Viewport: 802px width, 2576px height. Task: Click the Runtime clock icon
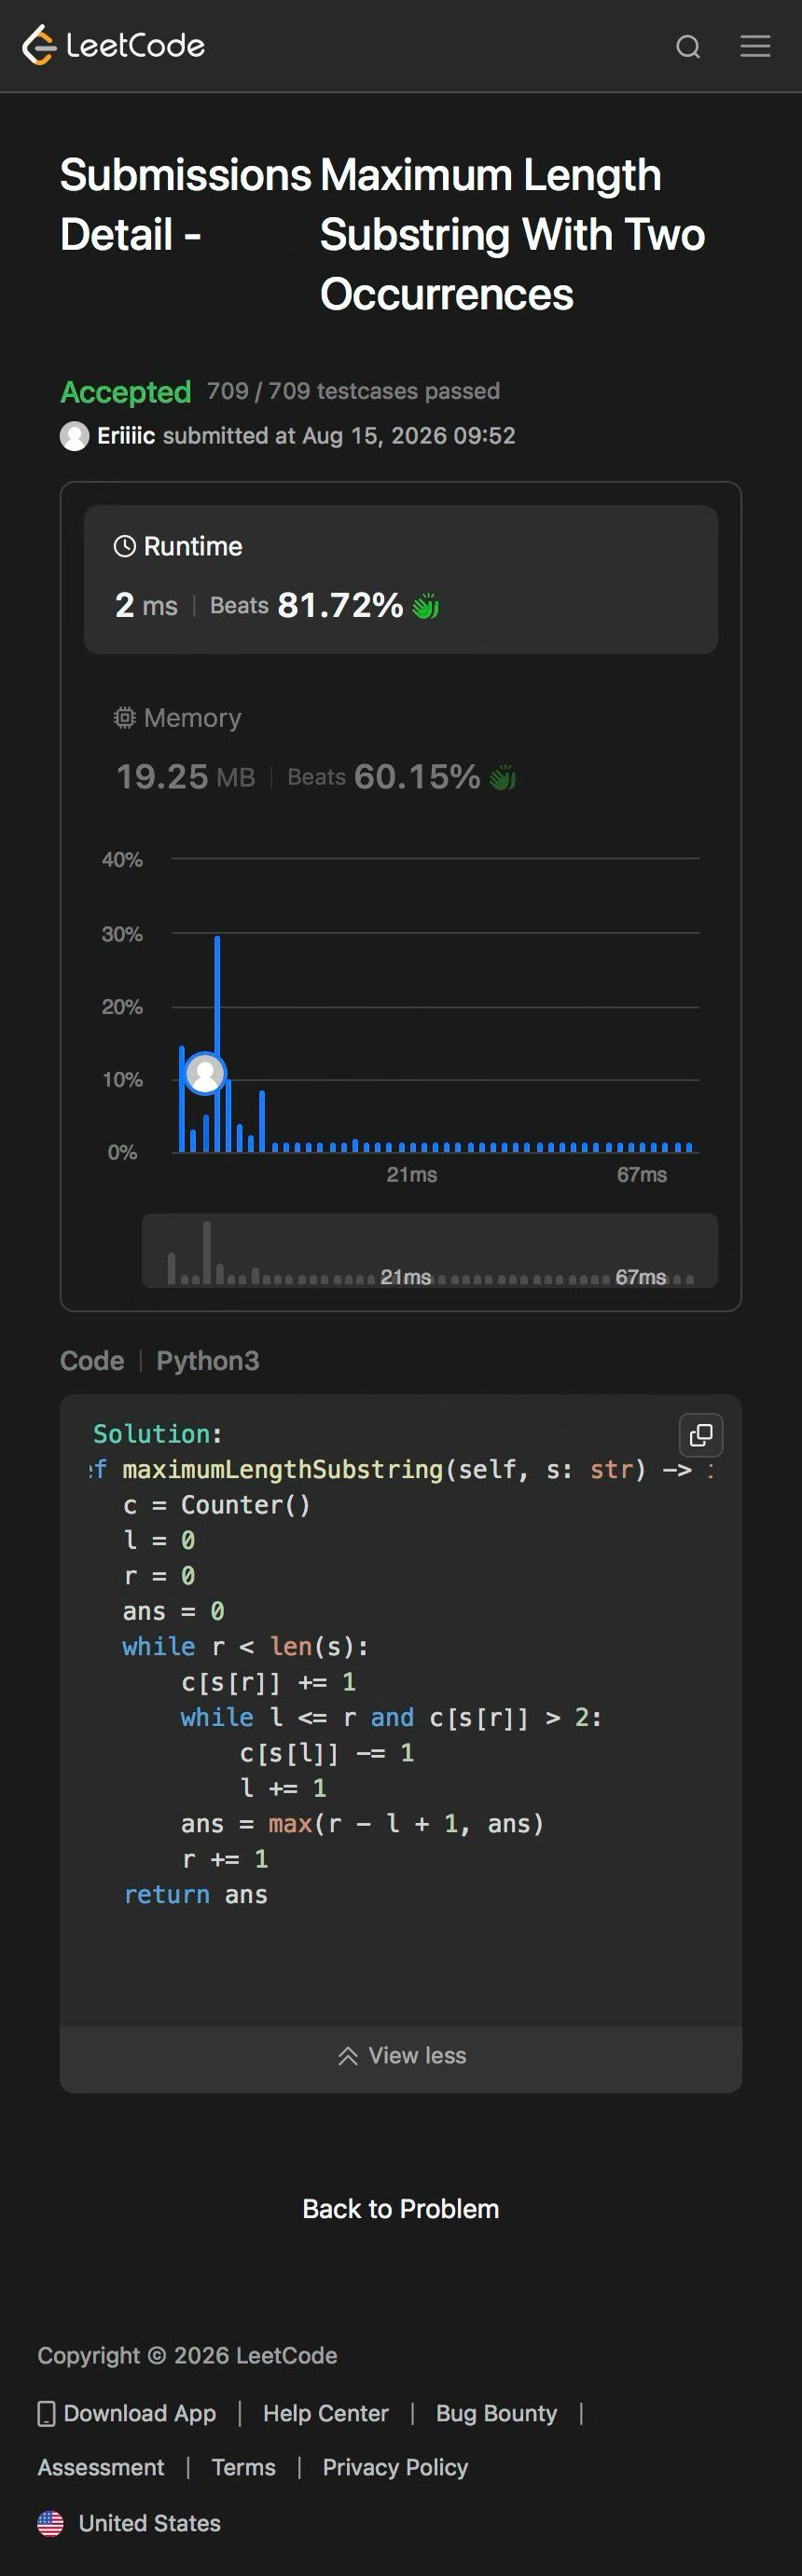(x=125, y=546)
